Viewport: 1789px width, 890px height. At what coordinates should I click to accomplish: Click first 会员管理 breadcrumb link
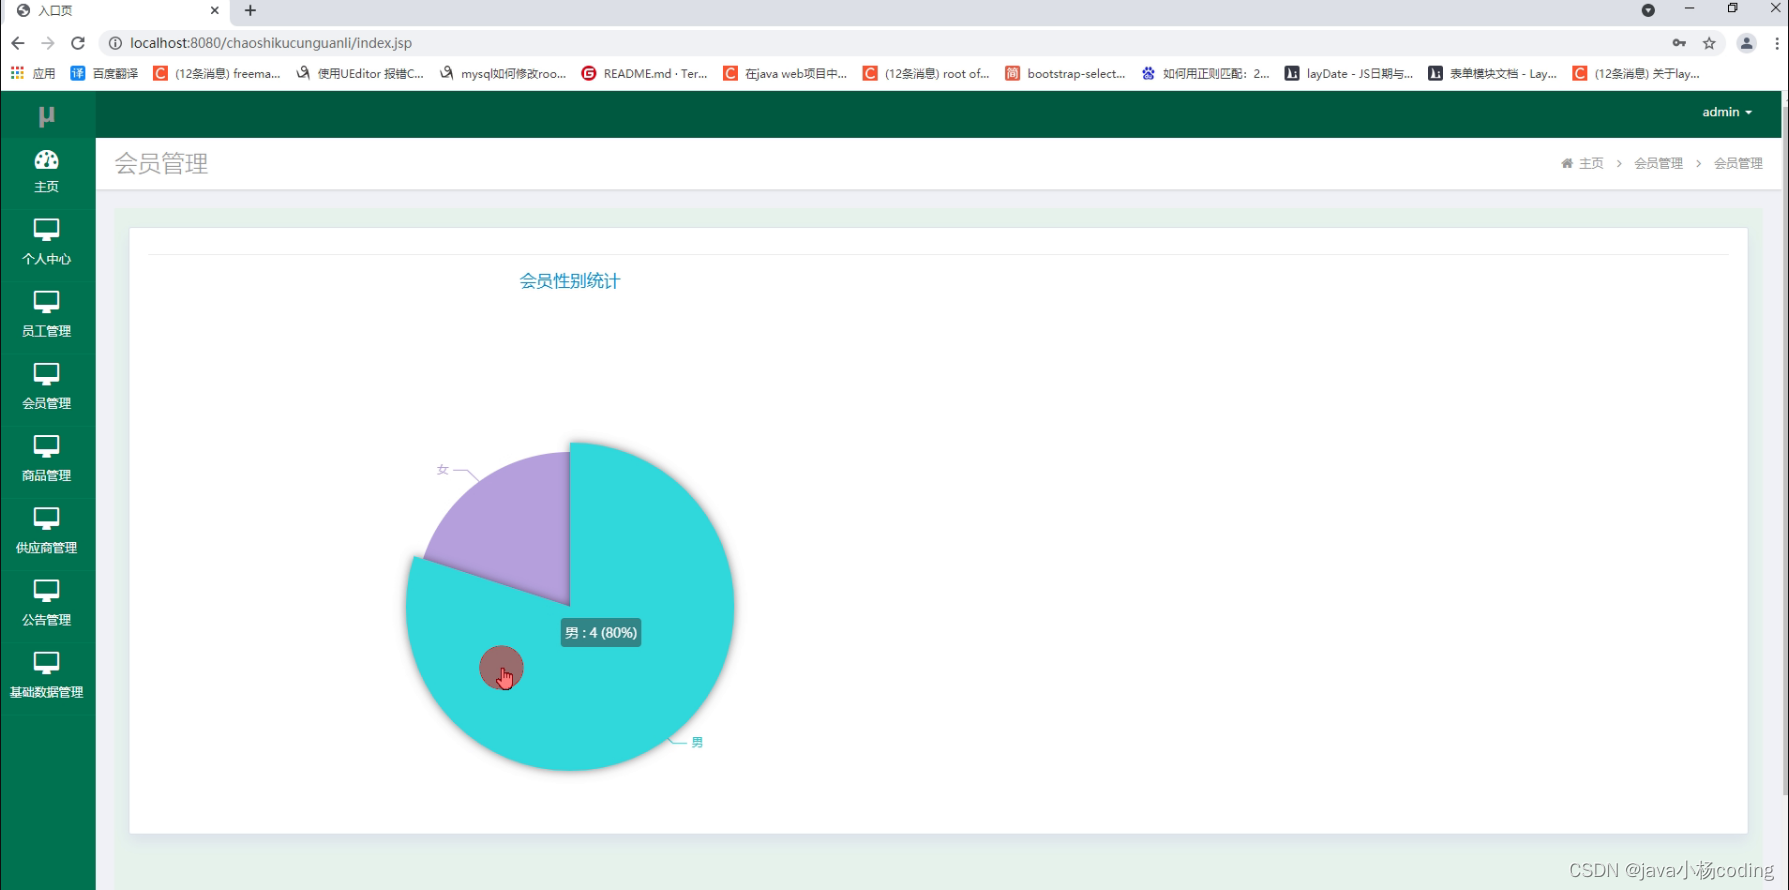tap(1658, 163)
